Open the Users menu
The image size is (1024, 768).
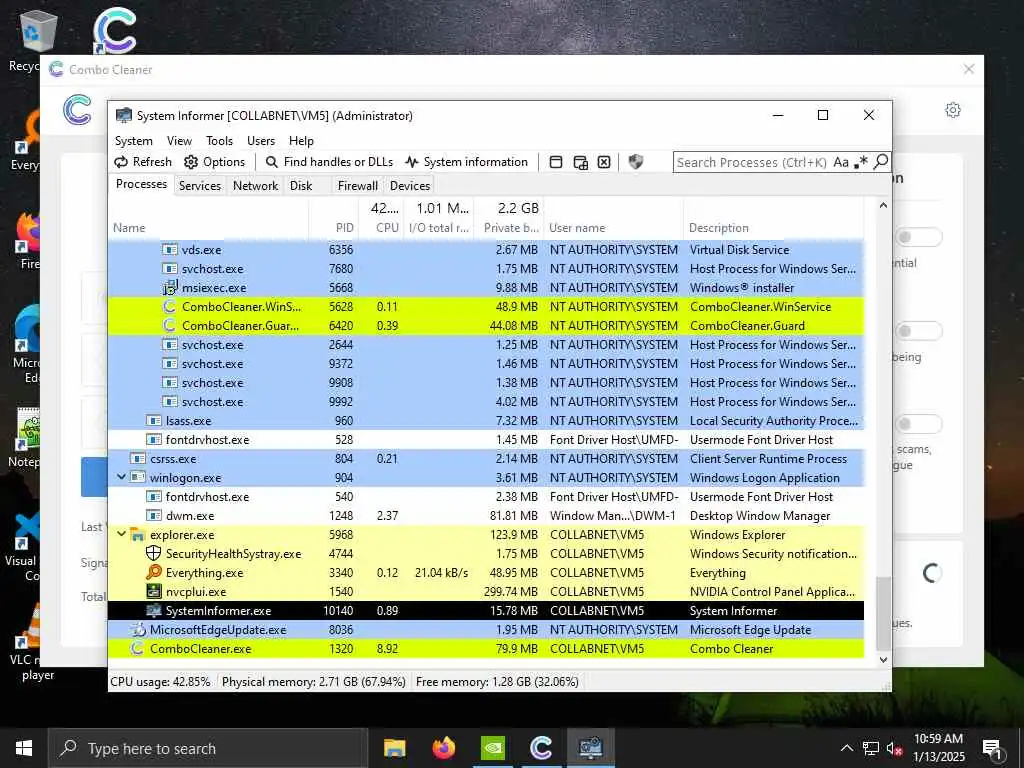coord(261,141)
